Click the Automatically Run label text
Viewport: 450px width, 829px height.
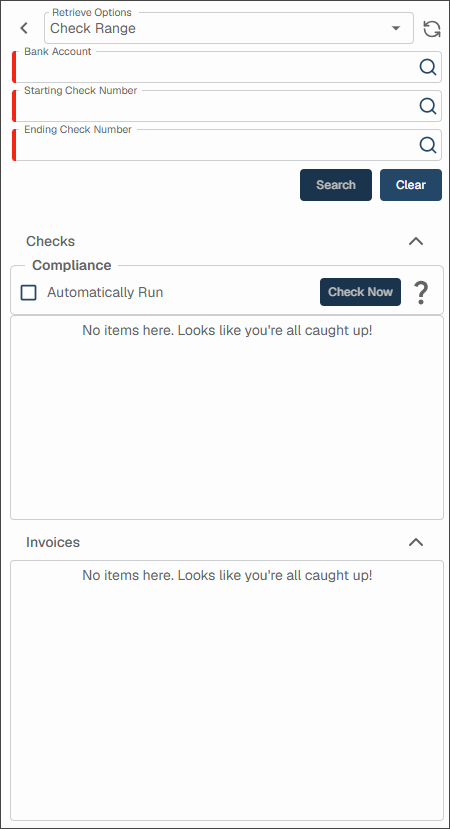[105, 292]
